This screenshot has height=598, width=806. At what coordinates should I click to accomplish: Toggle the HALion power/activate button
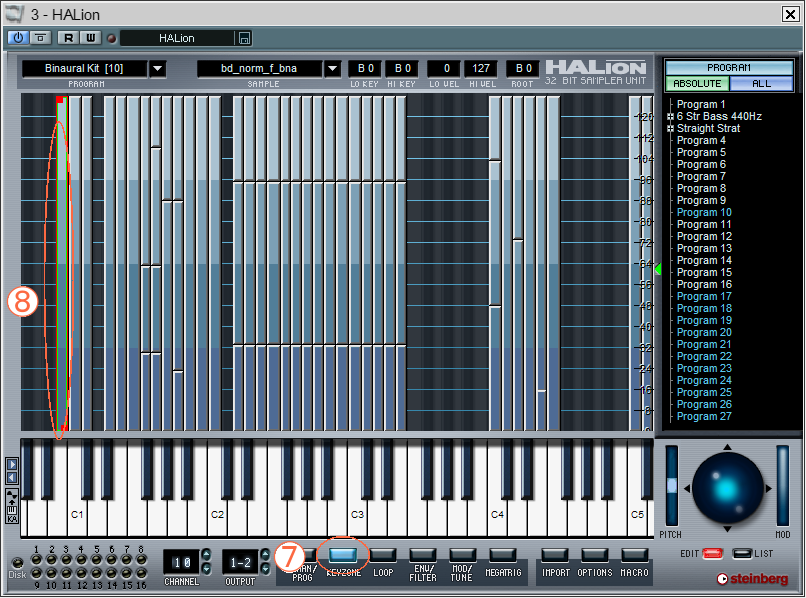20,38
